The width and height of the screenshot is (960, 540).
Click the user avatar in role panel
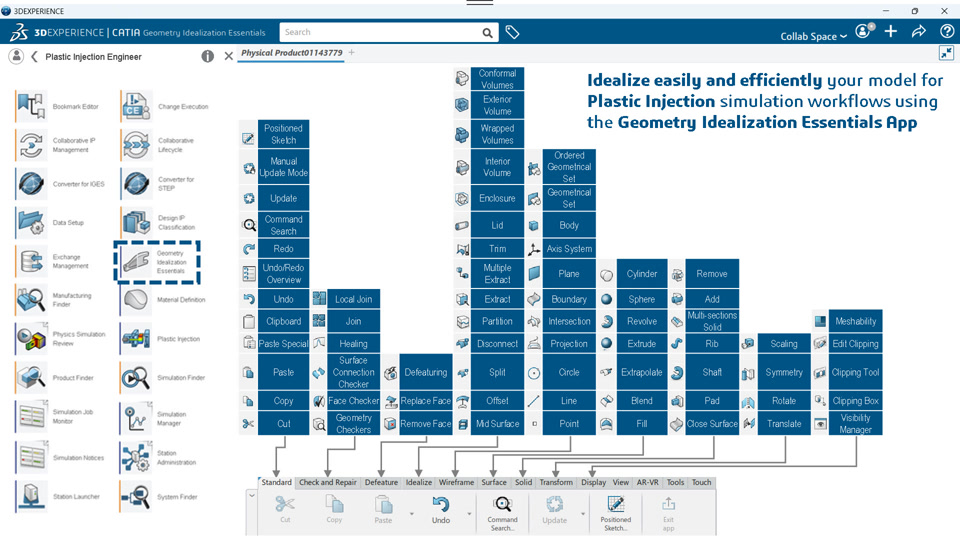(17, 56)
